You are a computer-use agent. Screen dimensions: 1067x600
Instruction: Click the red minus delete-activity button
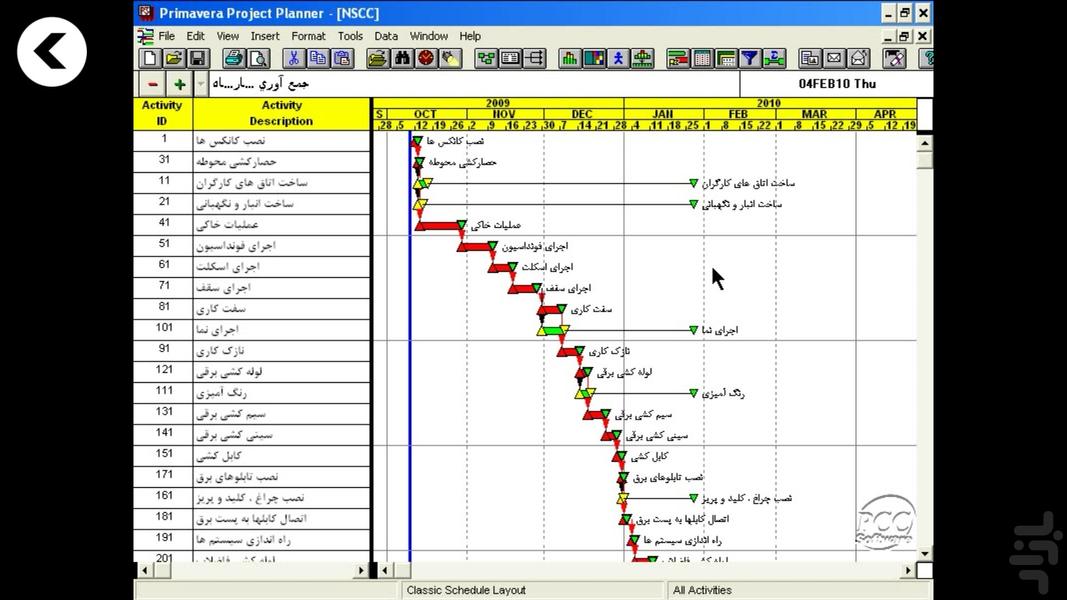click(x=152, y=84)
